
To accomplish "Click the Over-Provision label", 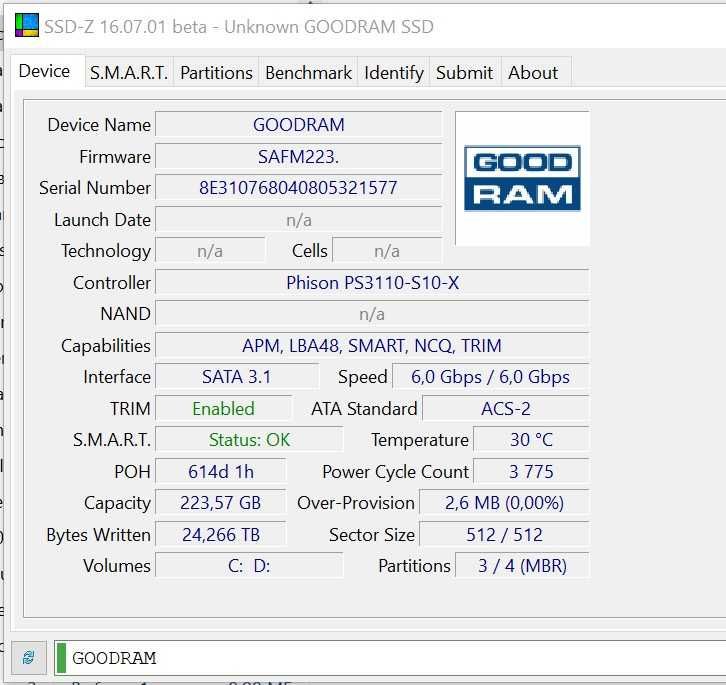I will [356, 503].
